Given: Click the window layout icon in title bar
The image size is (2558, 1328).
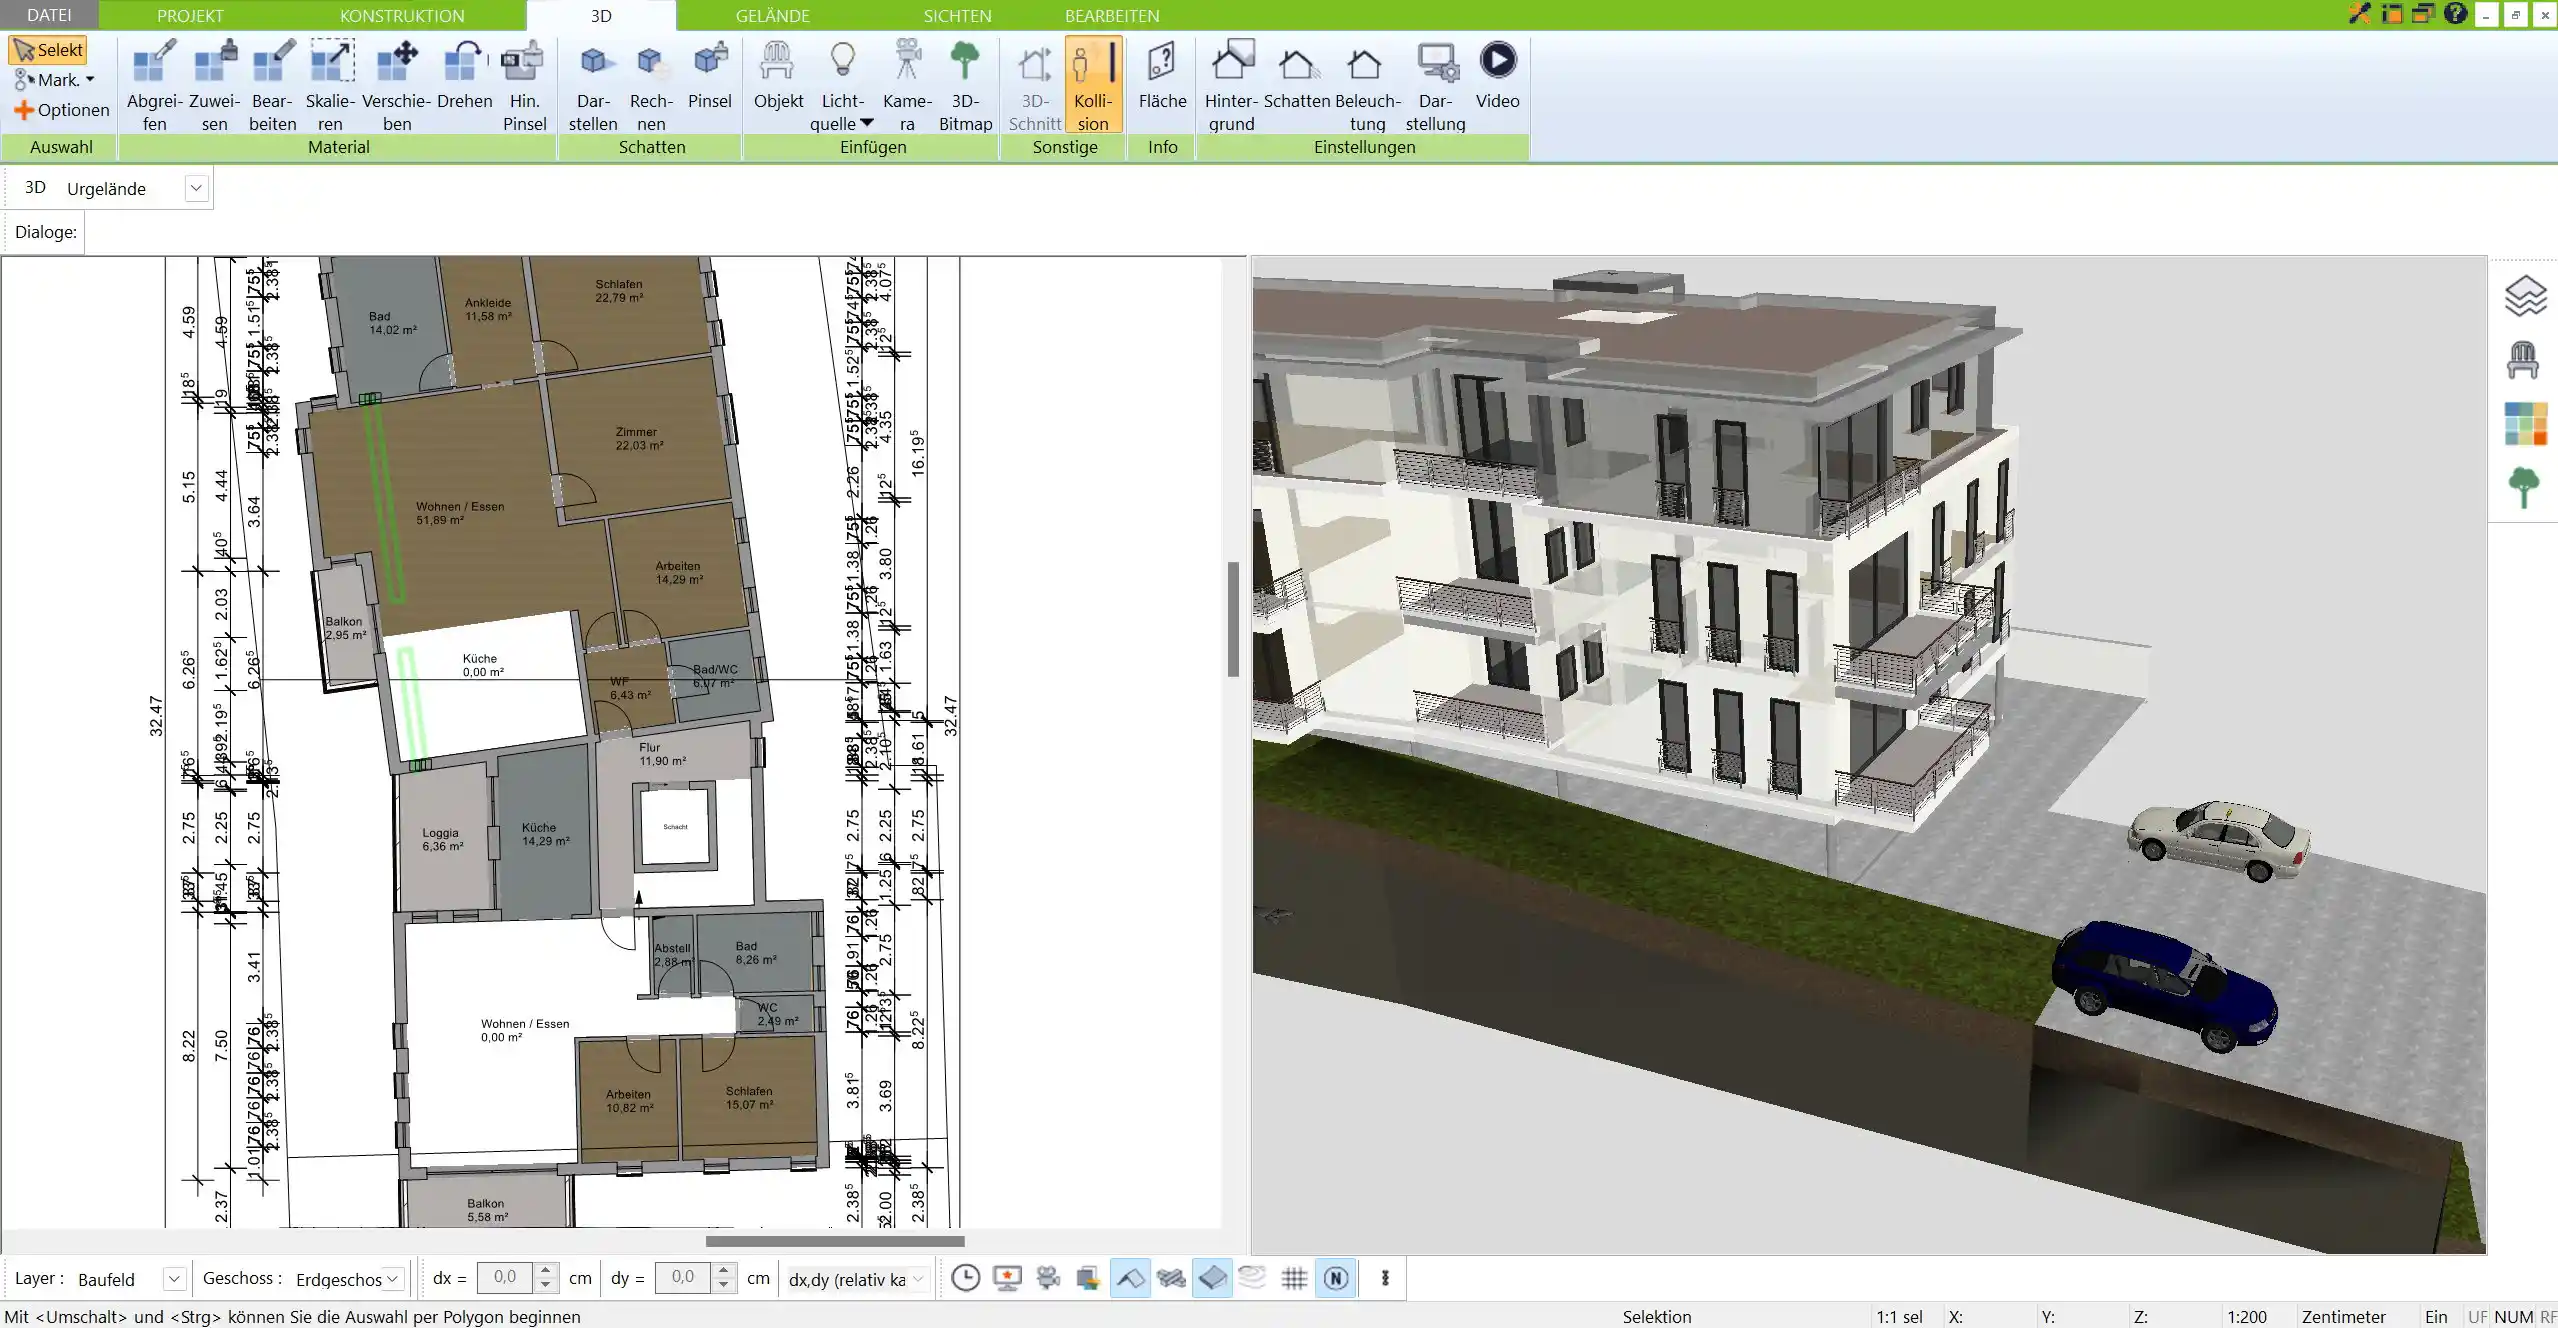Looking at the screenshot, I should pos(2391,13).
